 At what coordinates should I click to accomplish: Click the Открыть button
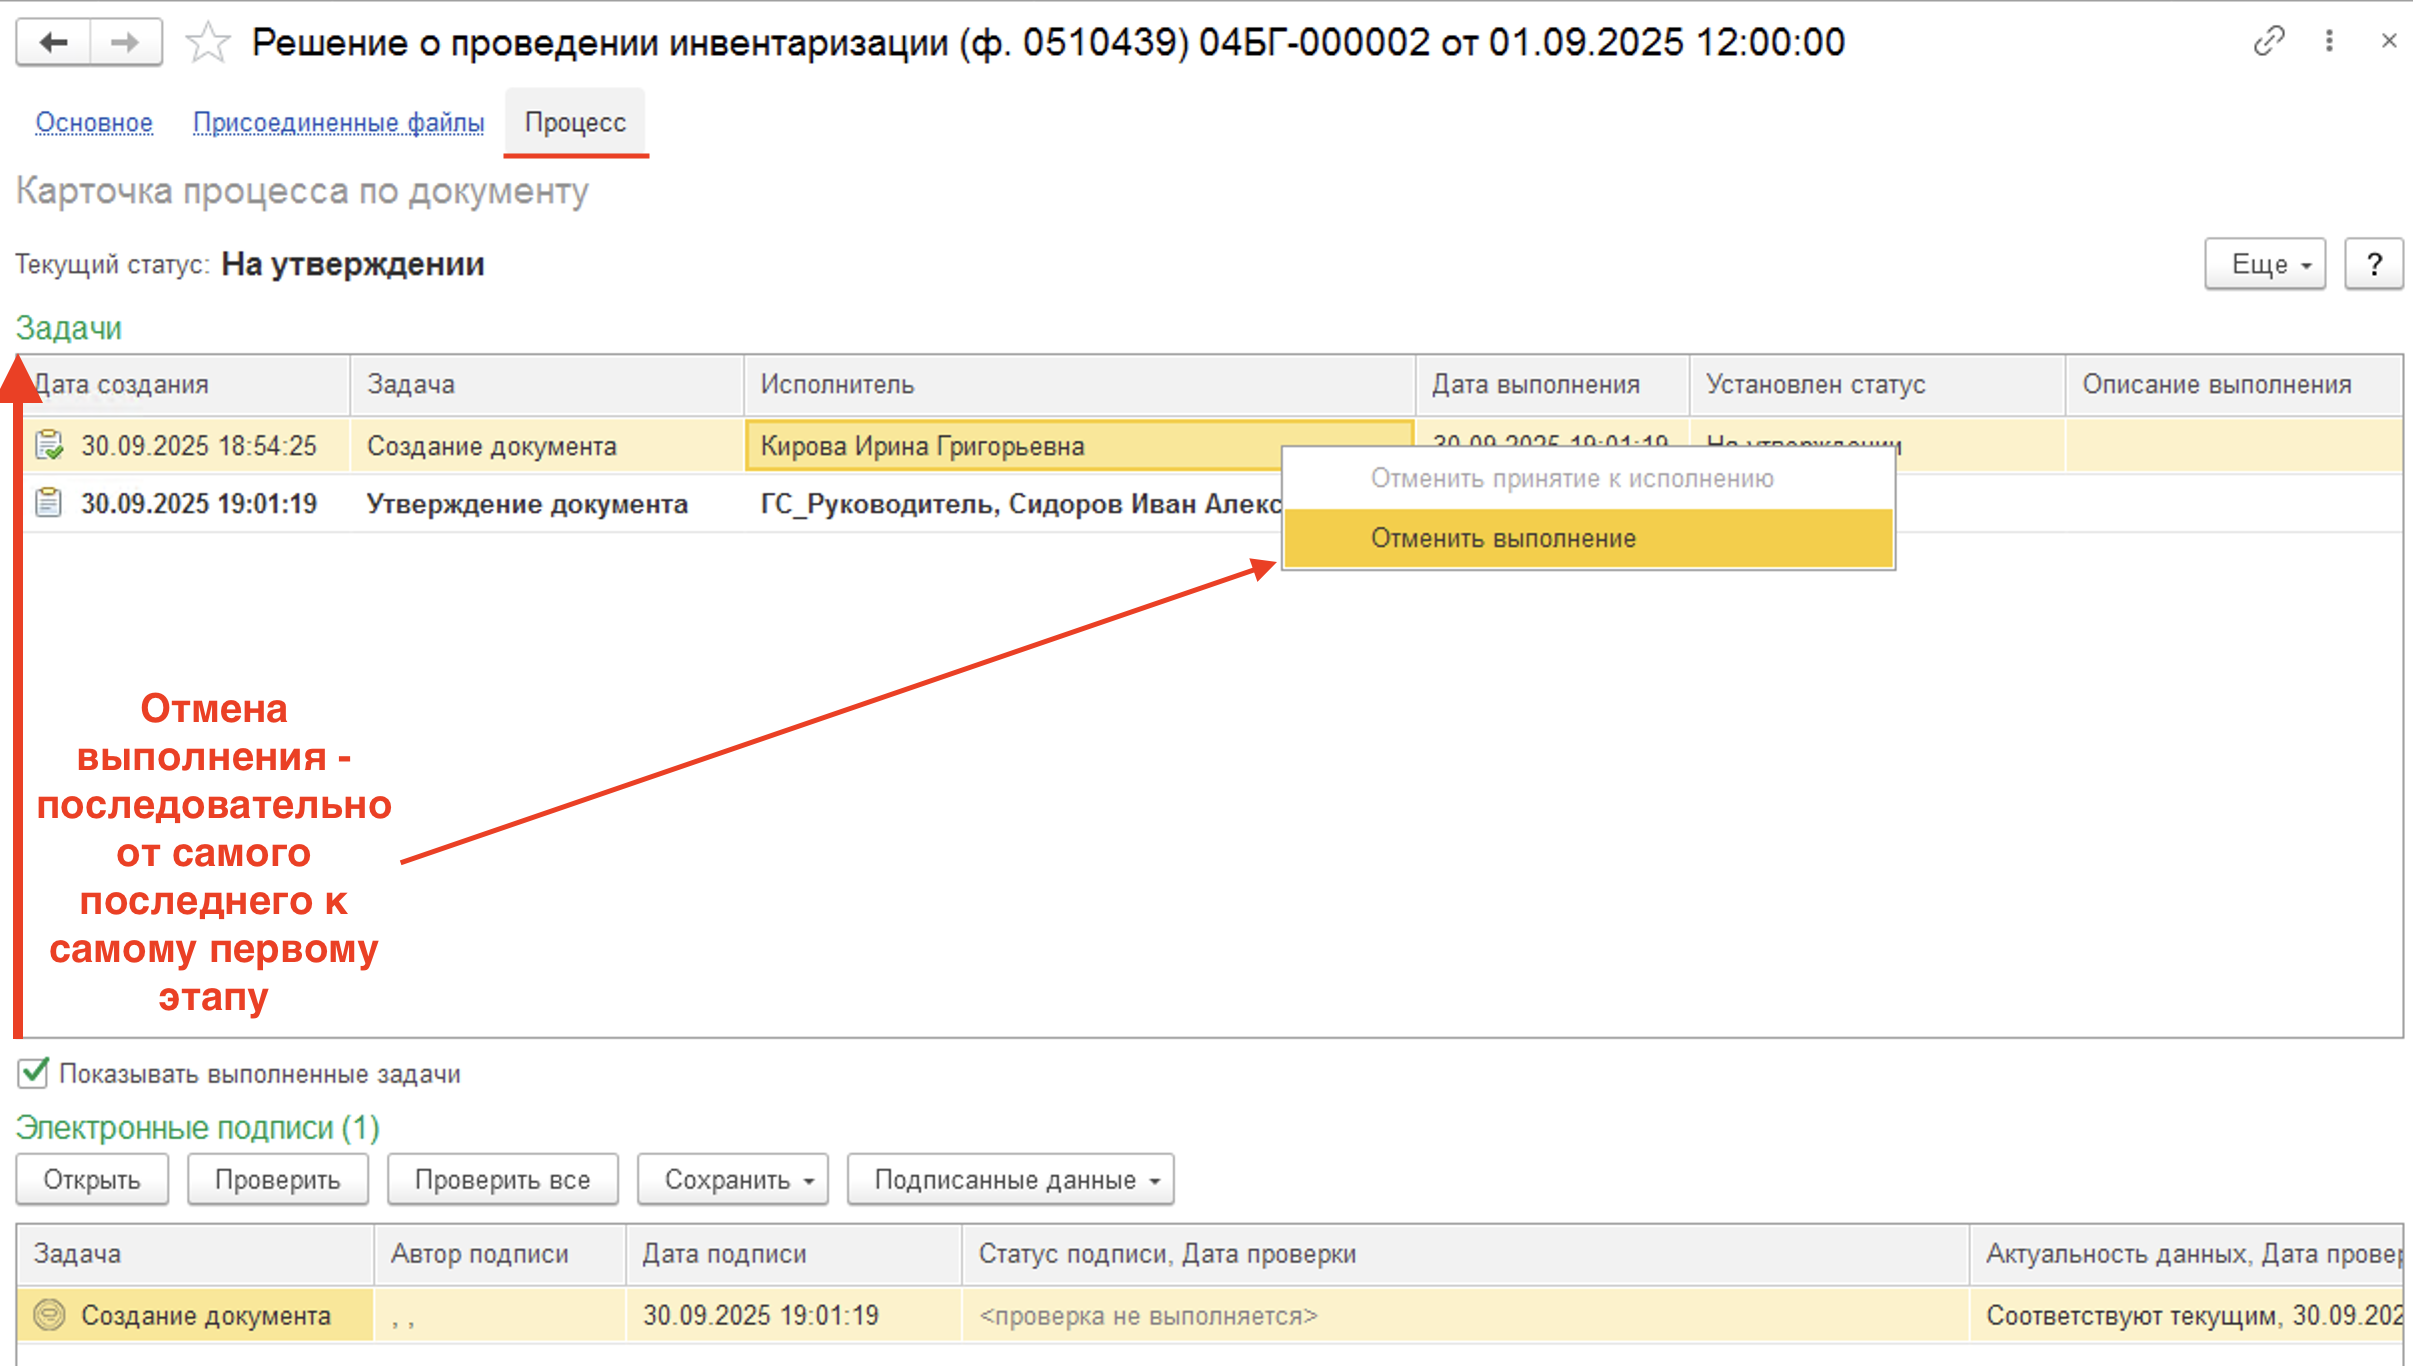click(92, 1180)
